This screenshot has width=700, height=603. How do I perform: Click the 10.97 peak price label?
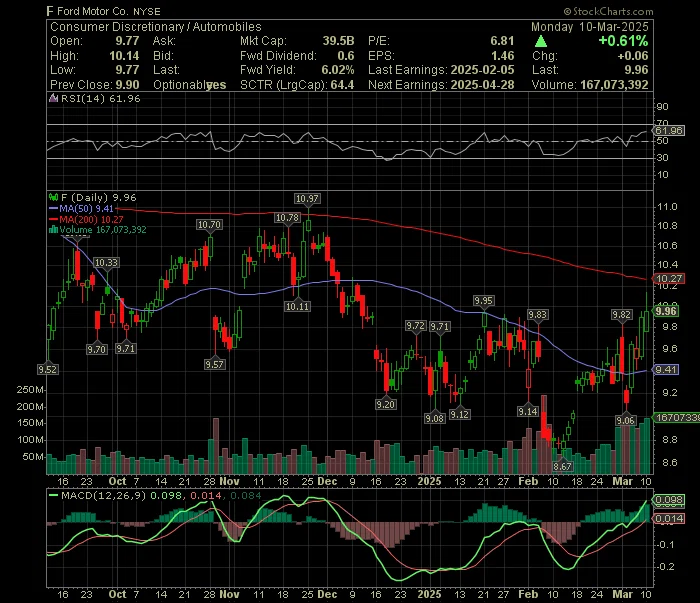pos(308,199)
